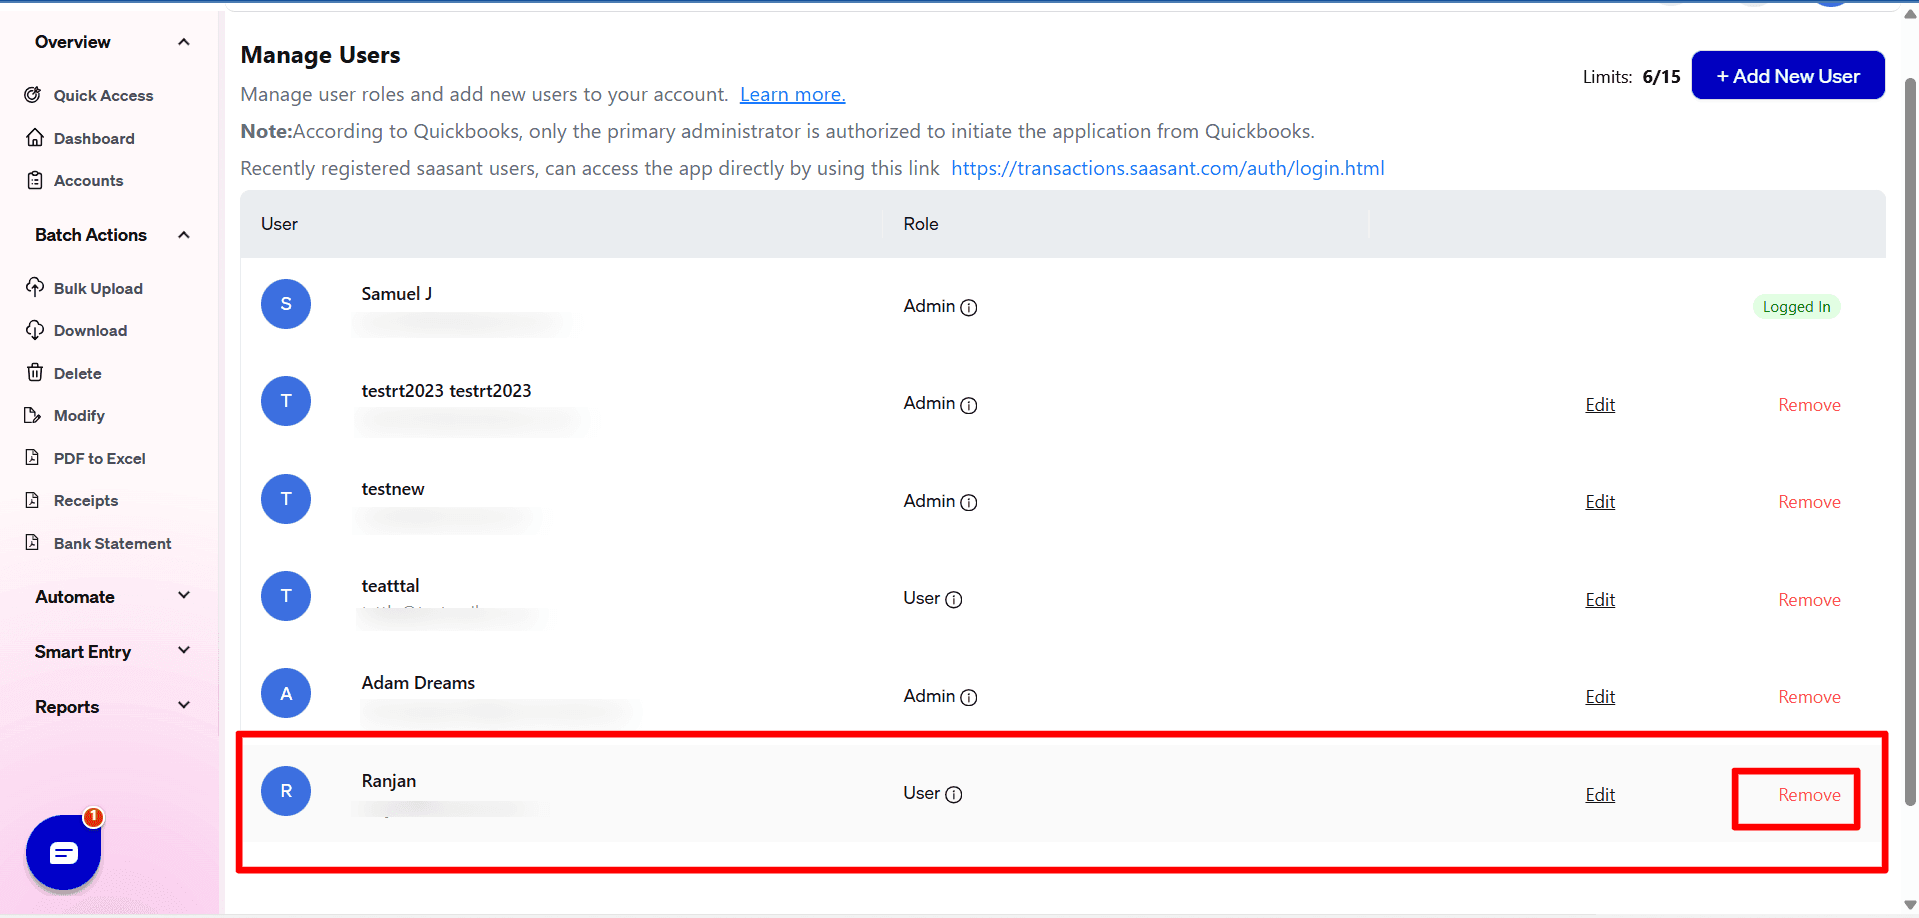Expand the Automate section
Image resolution: width=1919 pixels, height=918 pixels.
pos(184,595)
